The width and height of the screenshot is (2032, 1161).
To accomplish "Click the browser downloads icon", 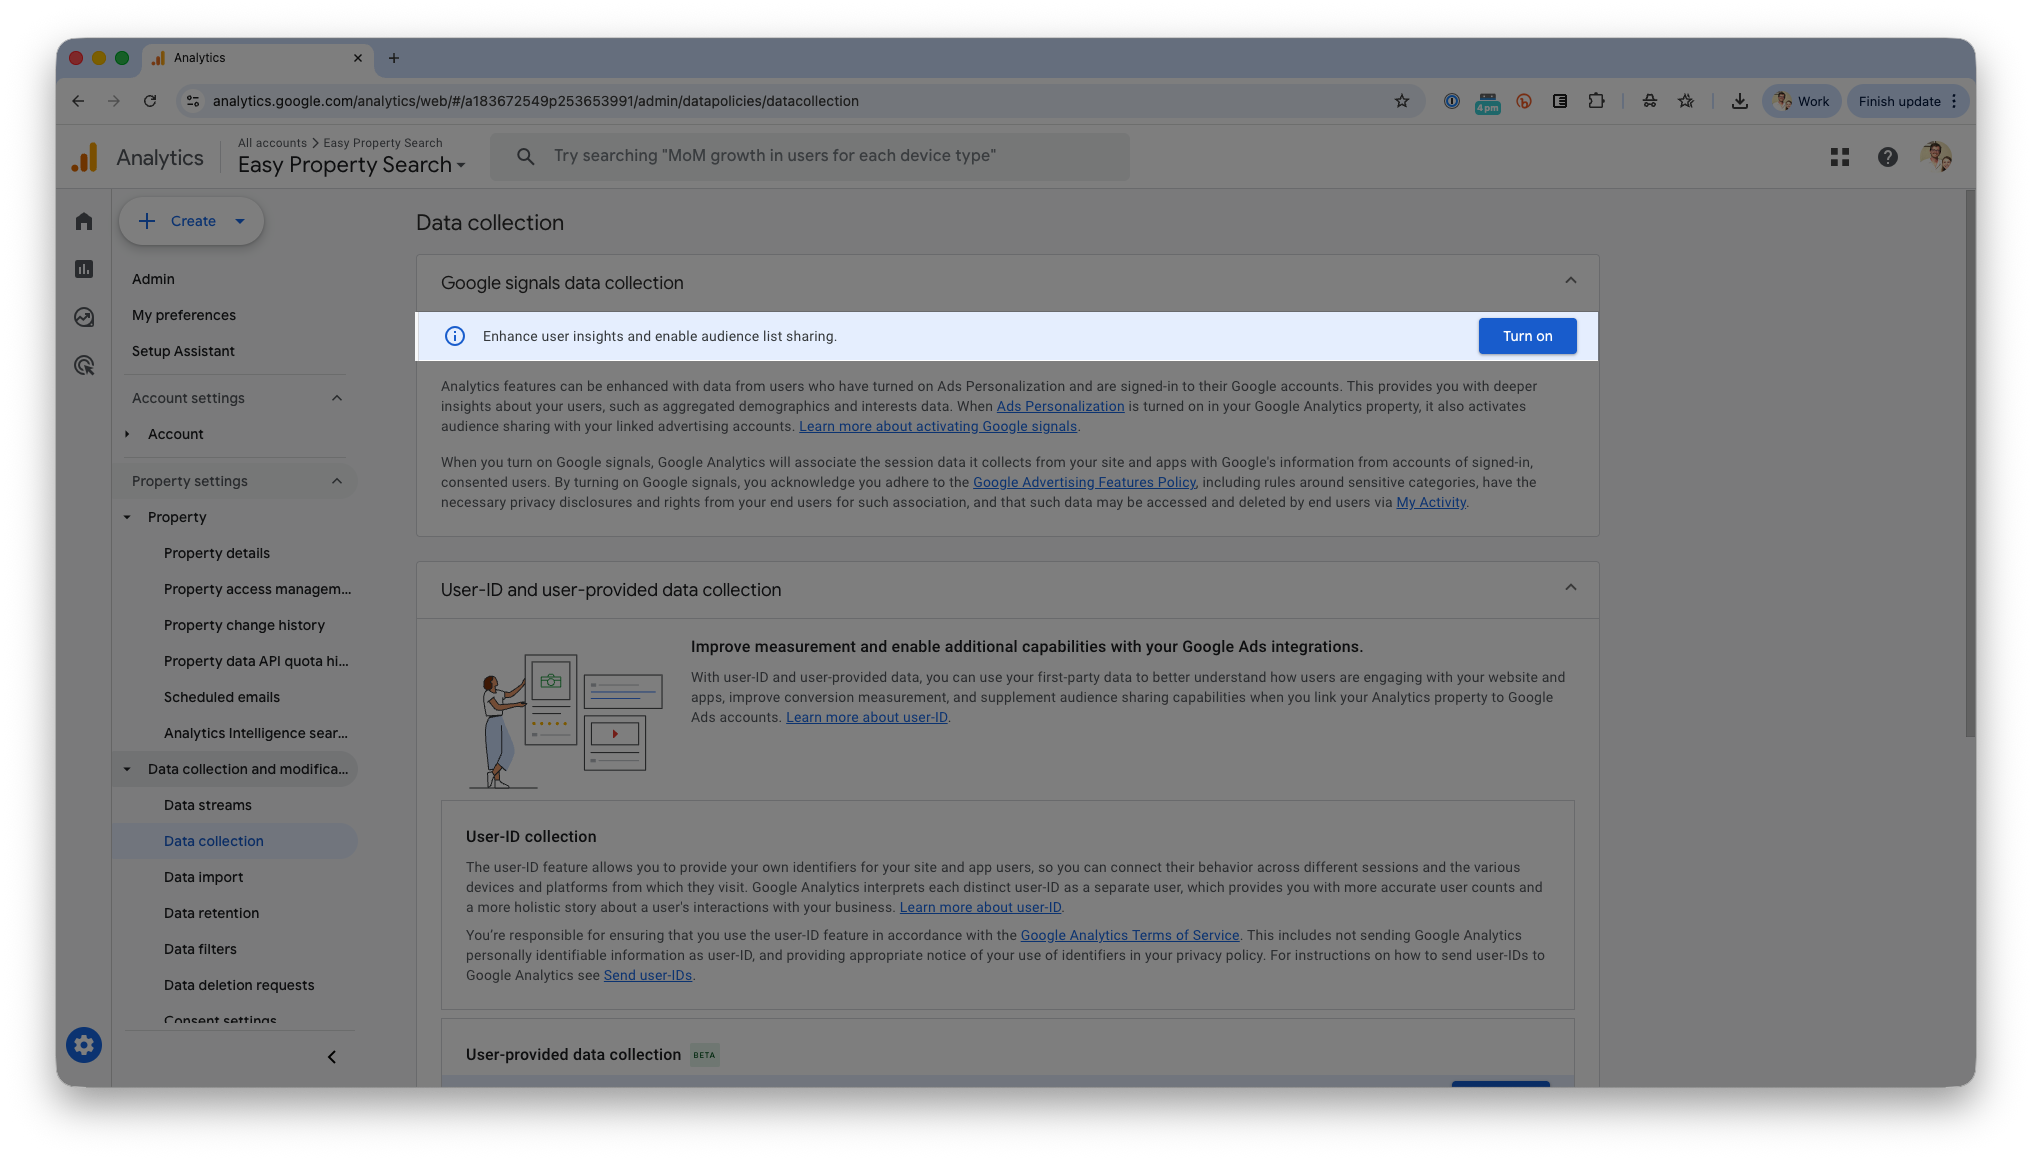I will tap(1739, 101).
